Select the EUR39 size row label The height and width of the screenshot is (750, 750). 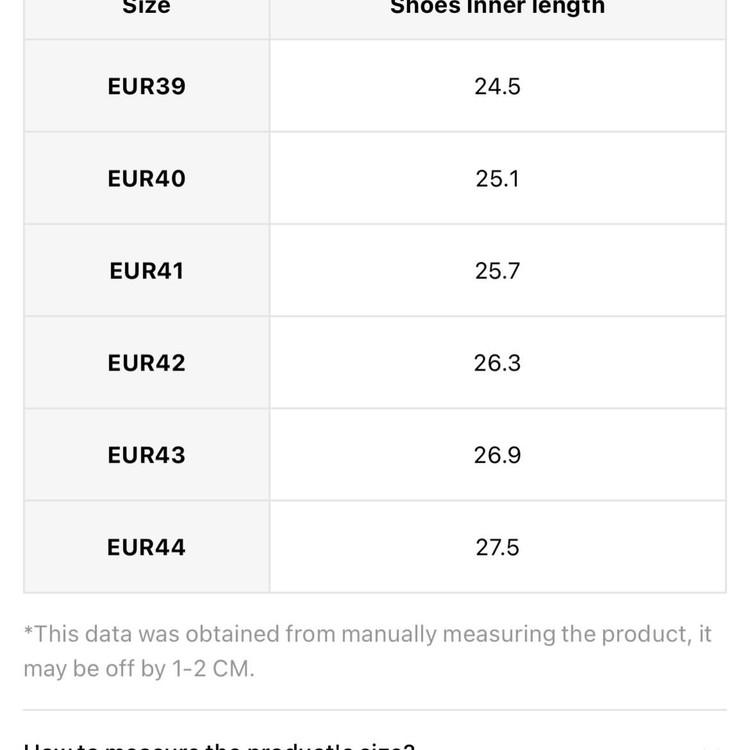pos(146,87)
